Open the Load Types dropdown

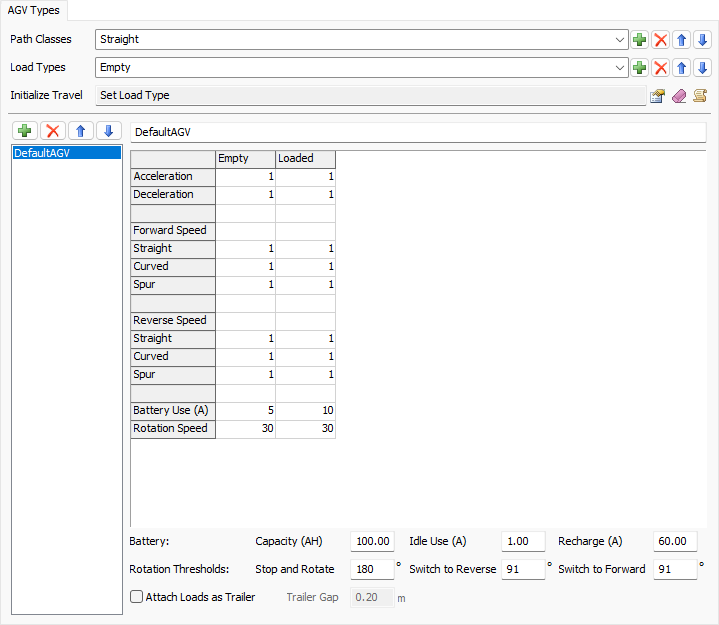tap(620, 68)
